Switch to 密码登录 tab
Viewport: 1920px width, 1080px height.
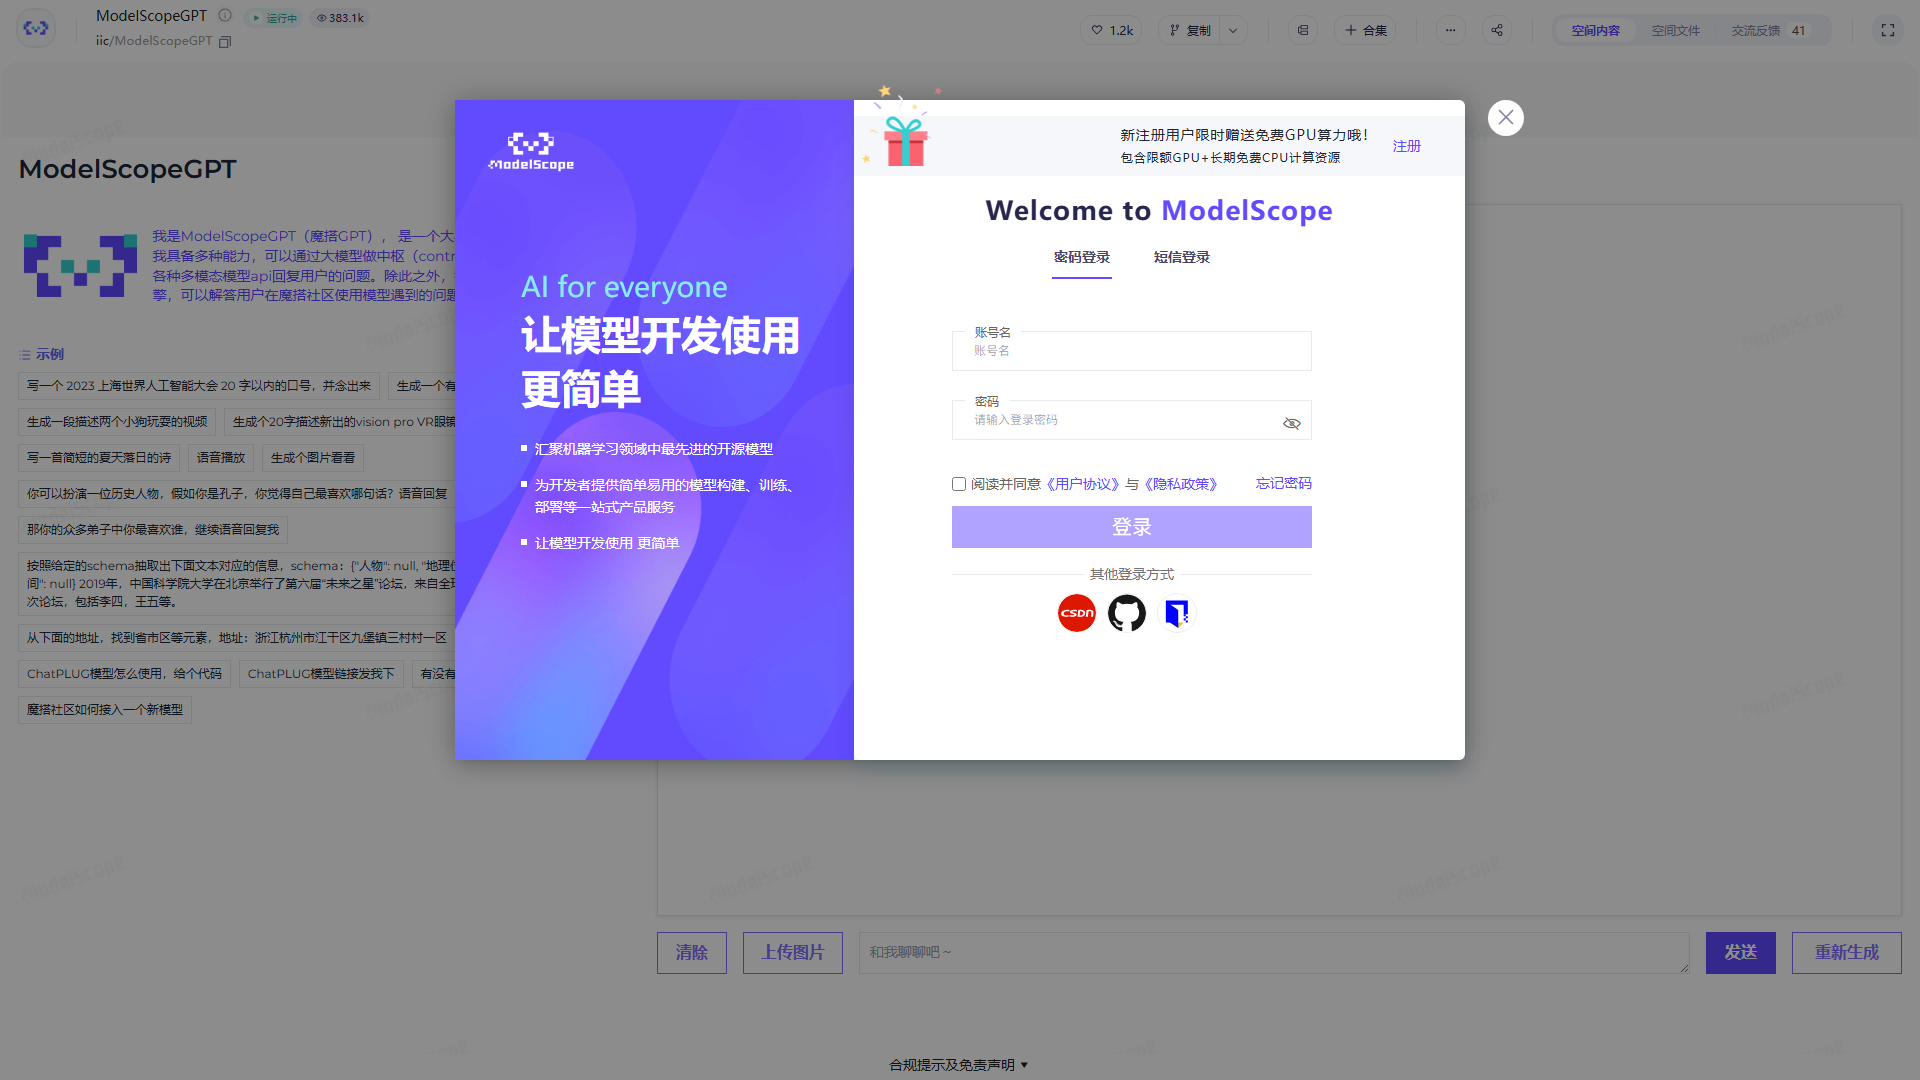[1082, 258]
